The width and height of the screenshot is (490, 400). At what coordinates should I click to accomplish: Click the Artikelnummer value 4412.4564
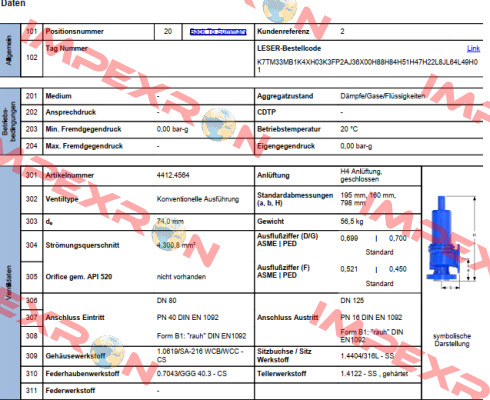(x=173, y=175)
